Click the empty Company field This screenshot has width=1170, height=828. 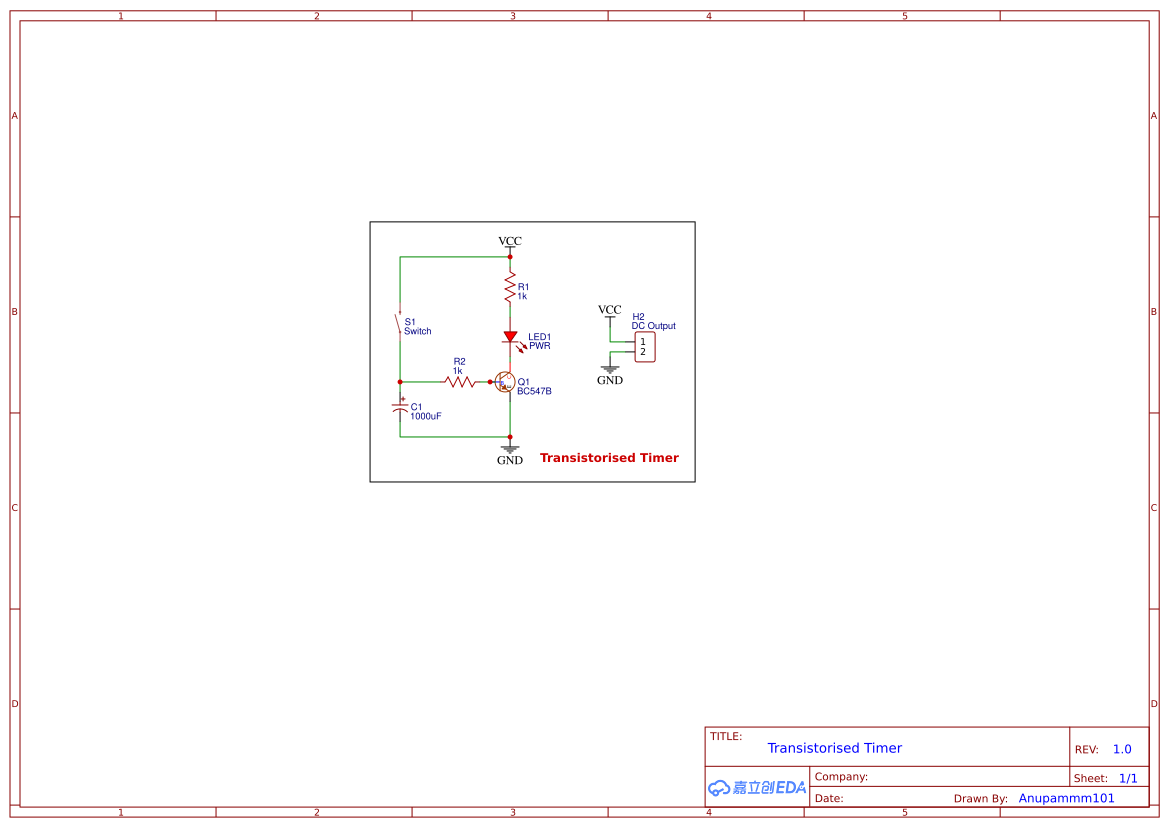(x=900, y=776)
